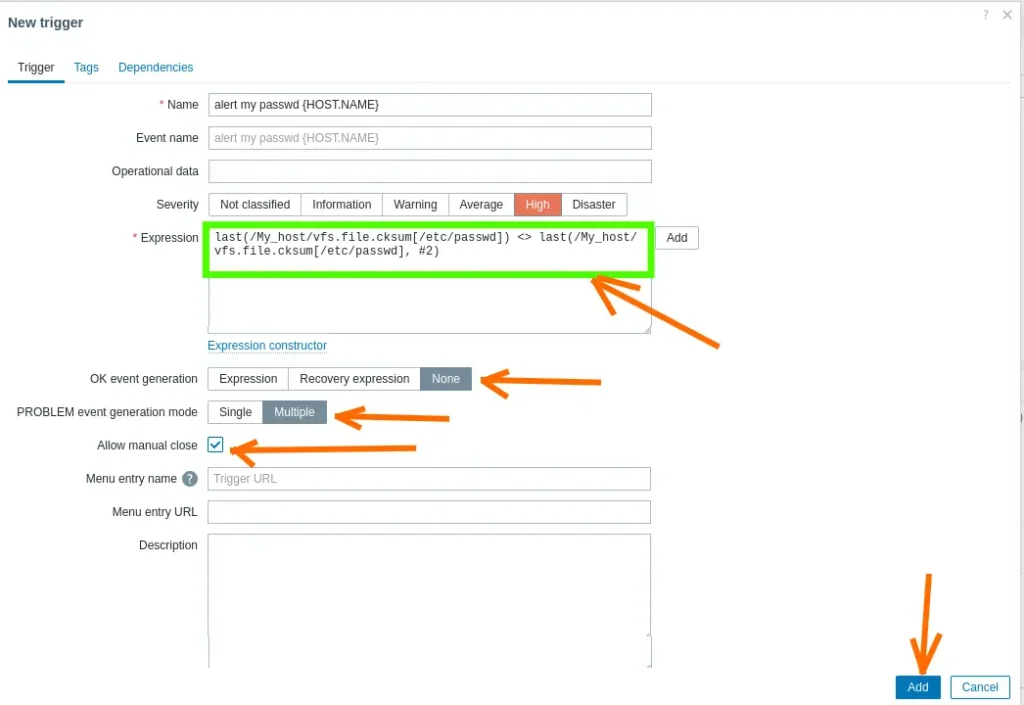Click into the Operational data field
The width and height of the screenshot is (1024, 705).
click(430, 171)
